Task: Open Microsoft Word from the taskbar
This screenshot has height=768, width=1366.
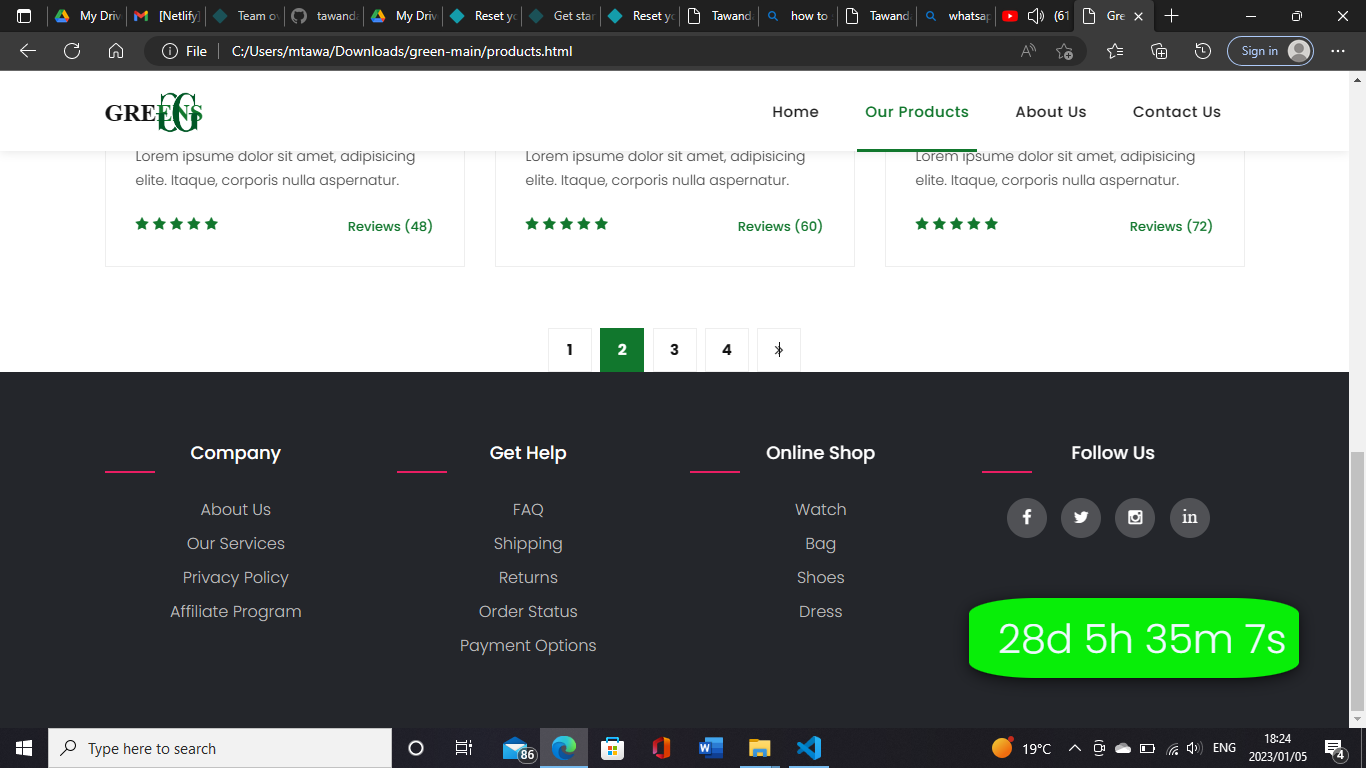Action: pyautogui.click(x=710, y=748)
